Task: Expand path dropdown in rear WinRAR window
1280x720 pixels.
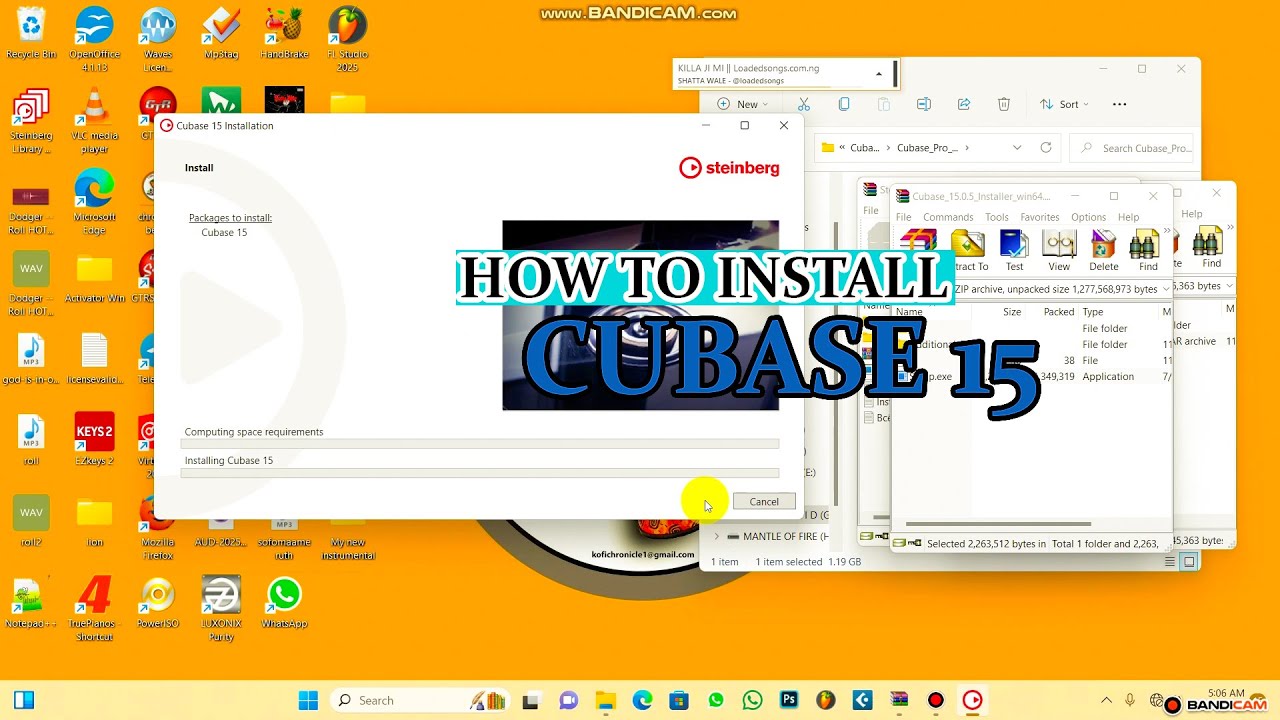Action: (x=1229, y=286)
